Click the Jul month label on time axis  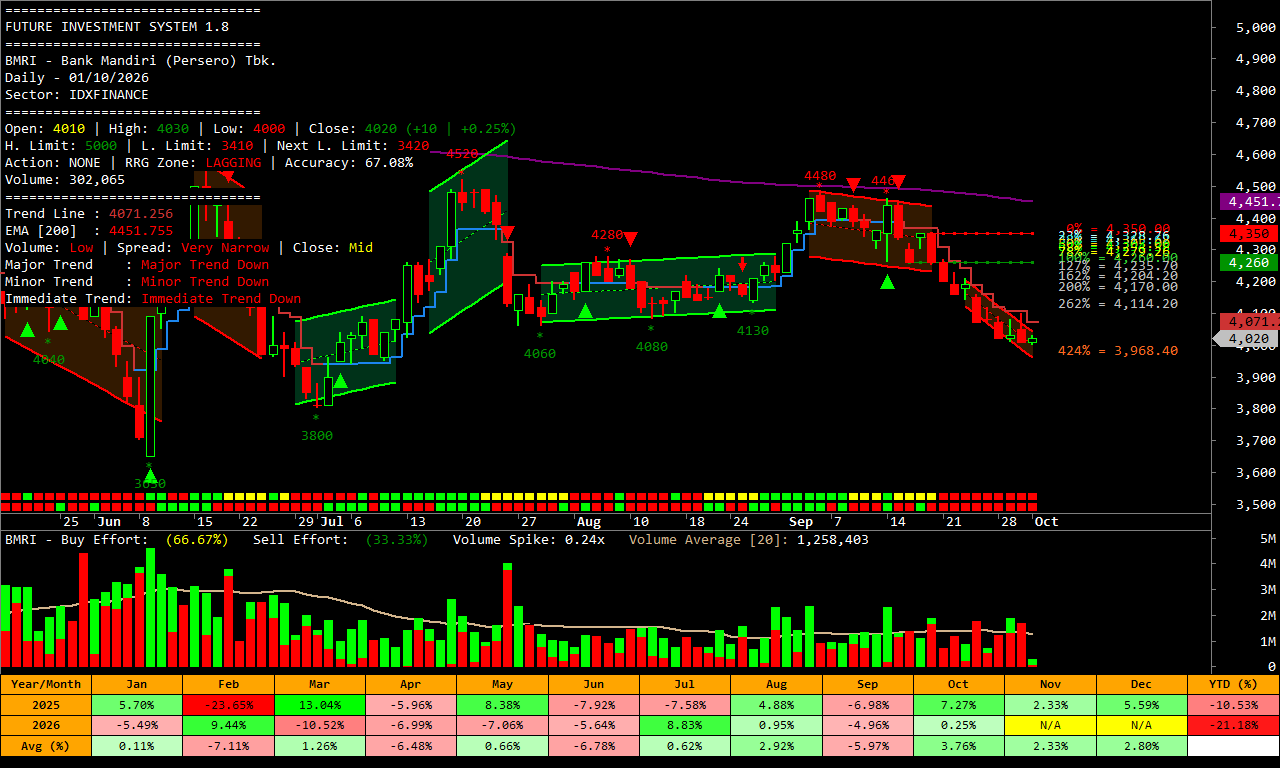pos(332,522)
